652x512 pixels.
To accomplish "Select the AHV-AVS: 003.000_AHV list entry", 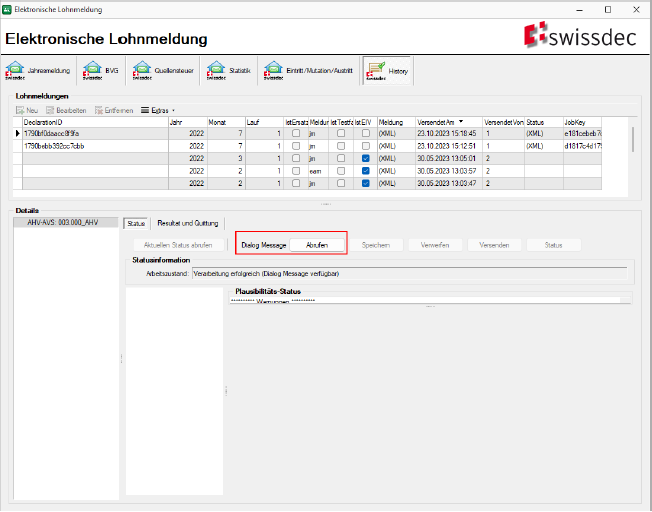I will pyautogui.click(x=64, y=223).
